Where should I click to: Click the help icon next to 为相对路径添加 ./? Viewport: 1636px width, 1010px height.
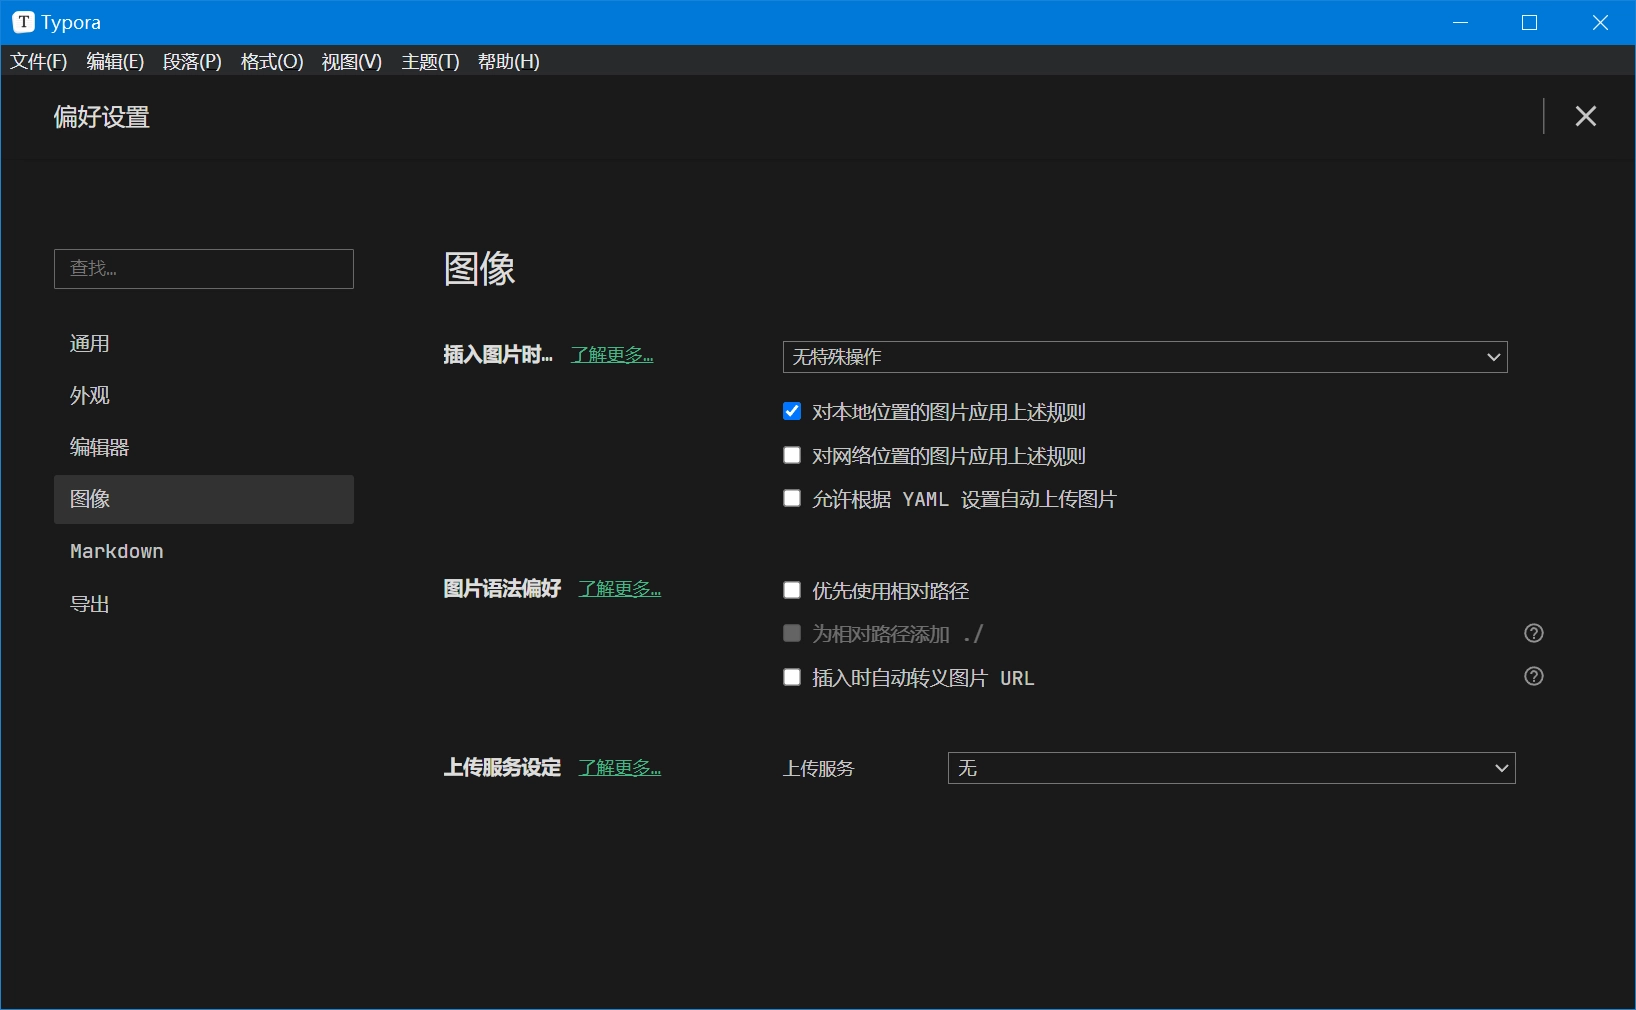(x=1534, y=633)
